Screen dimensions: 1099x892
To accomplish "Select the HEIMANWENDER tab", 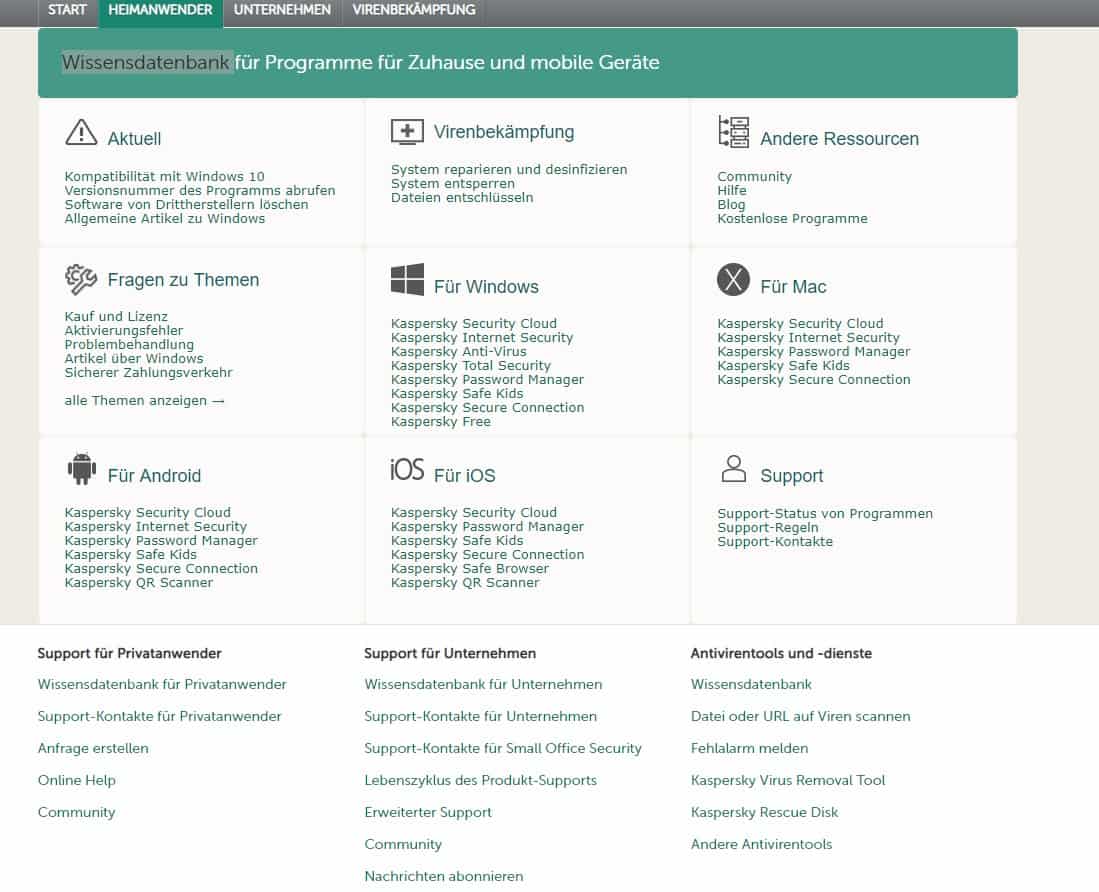I will coord(161,10).
